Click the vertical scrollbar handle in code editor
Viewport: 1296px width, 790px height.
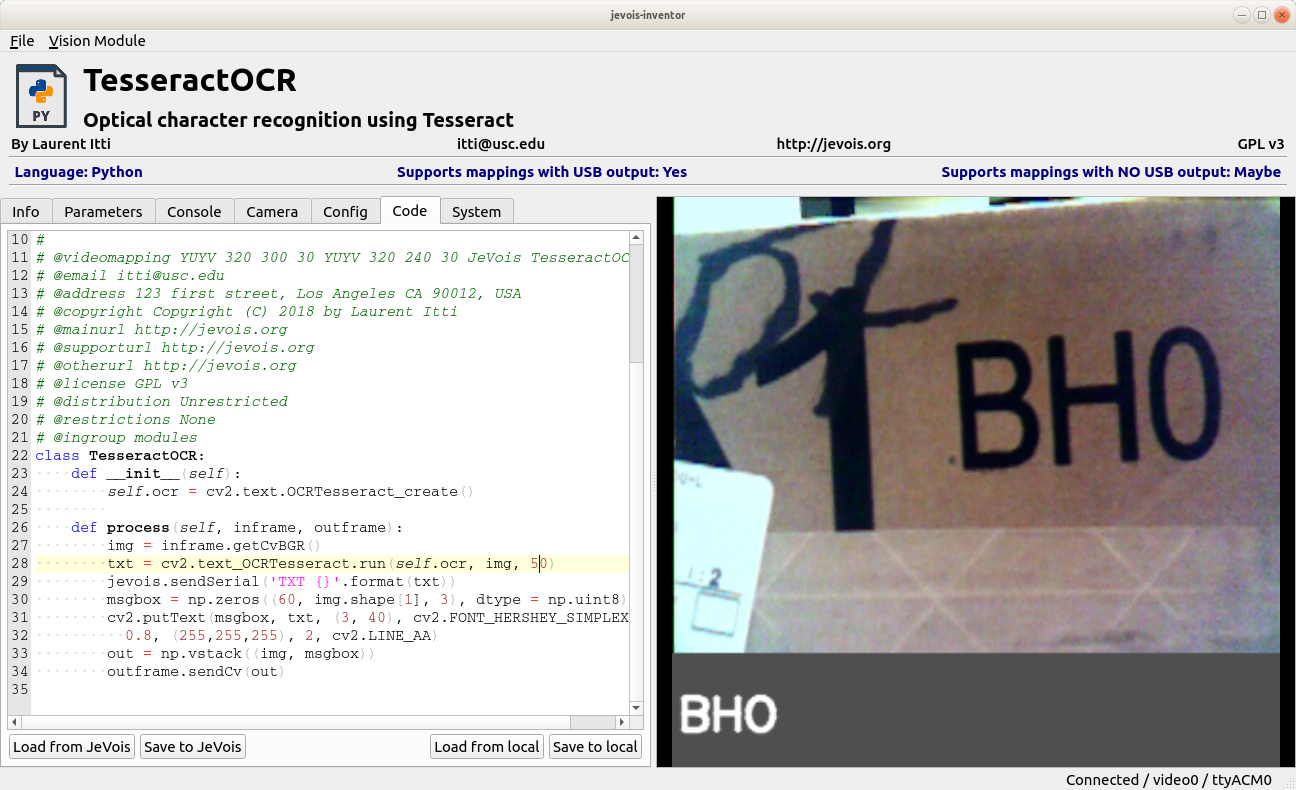(x=636, y=305)
